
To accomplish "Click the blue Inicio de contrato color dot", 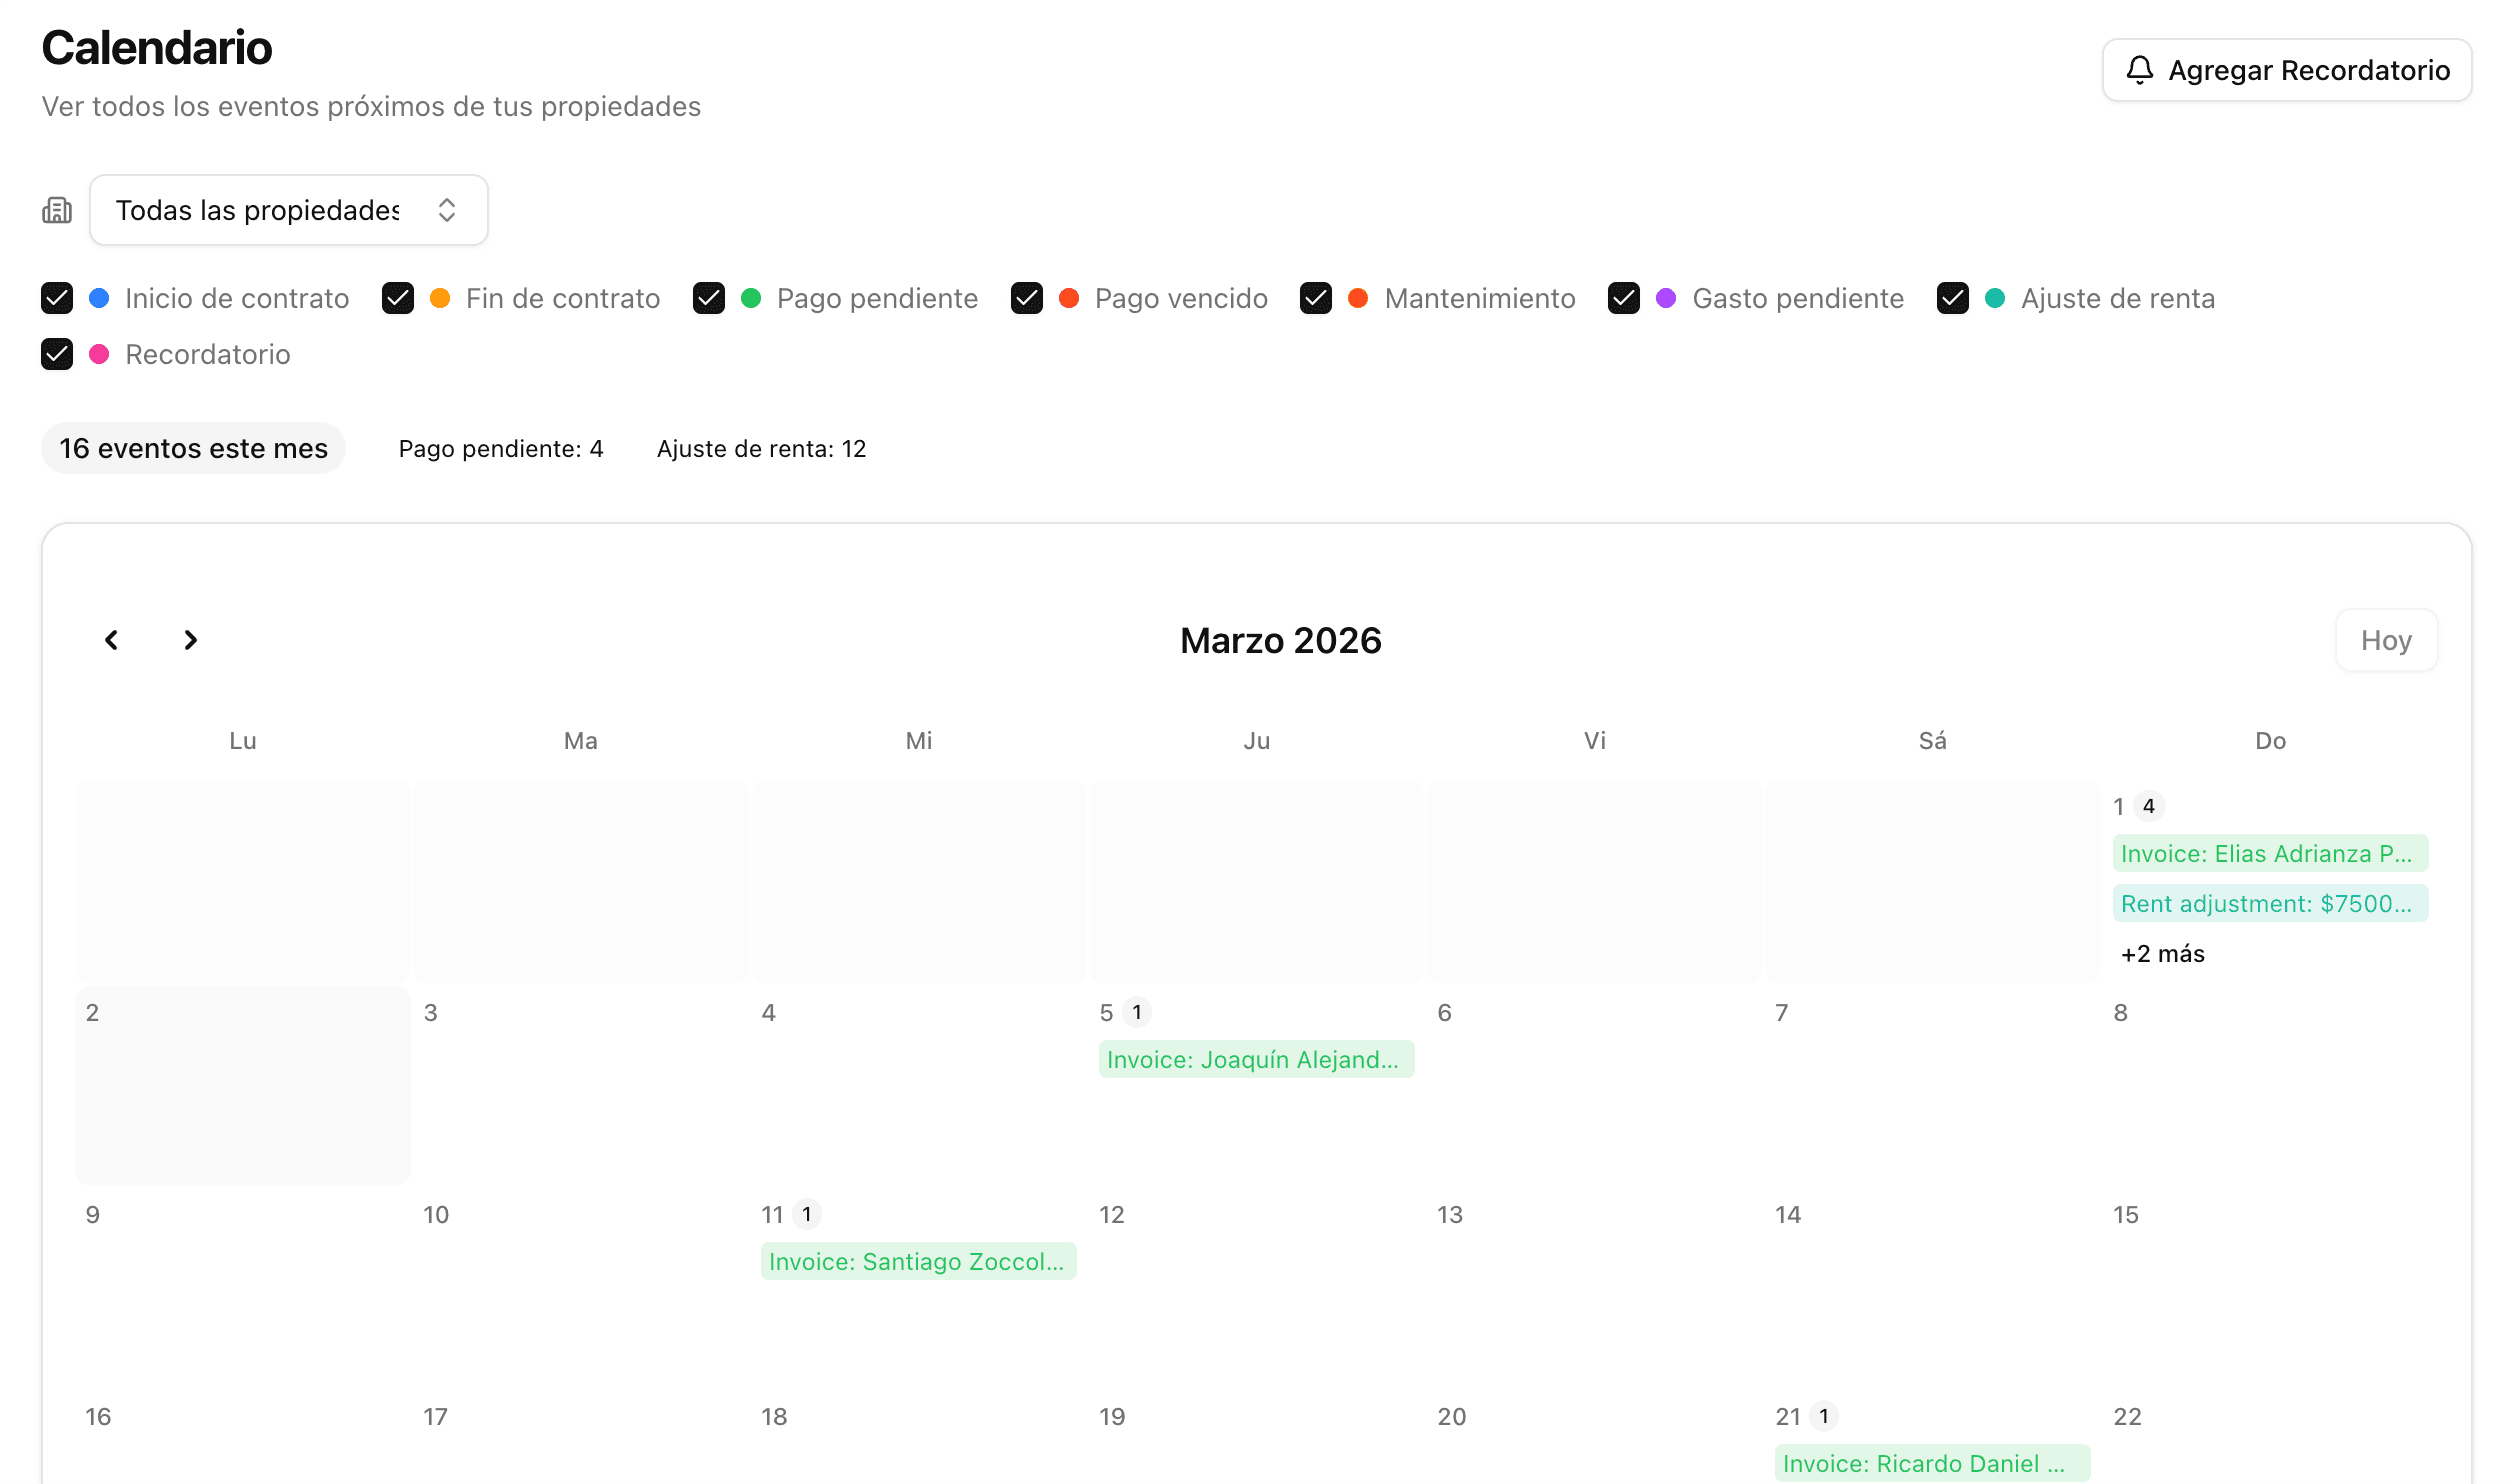I will pos(99,298).
